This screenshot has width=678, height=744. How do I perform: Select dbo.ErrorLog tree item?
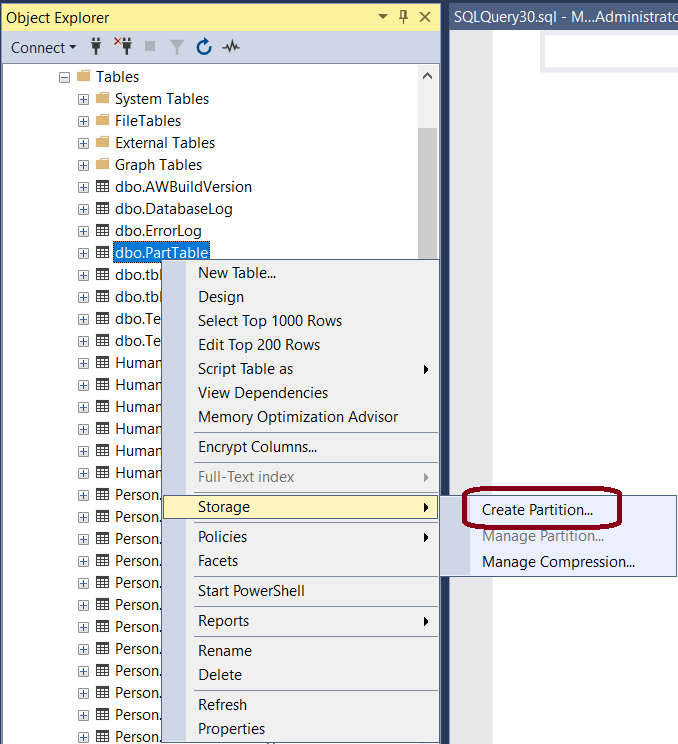(x=158, y=231)
